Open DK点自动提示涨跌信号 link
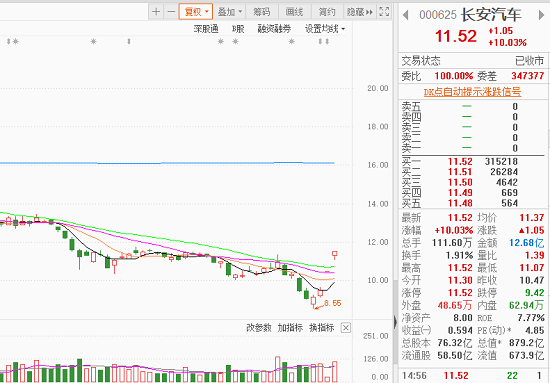The image size is (550, 383). pos(472,92)
